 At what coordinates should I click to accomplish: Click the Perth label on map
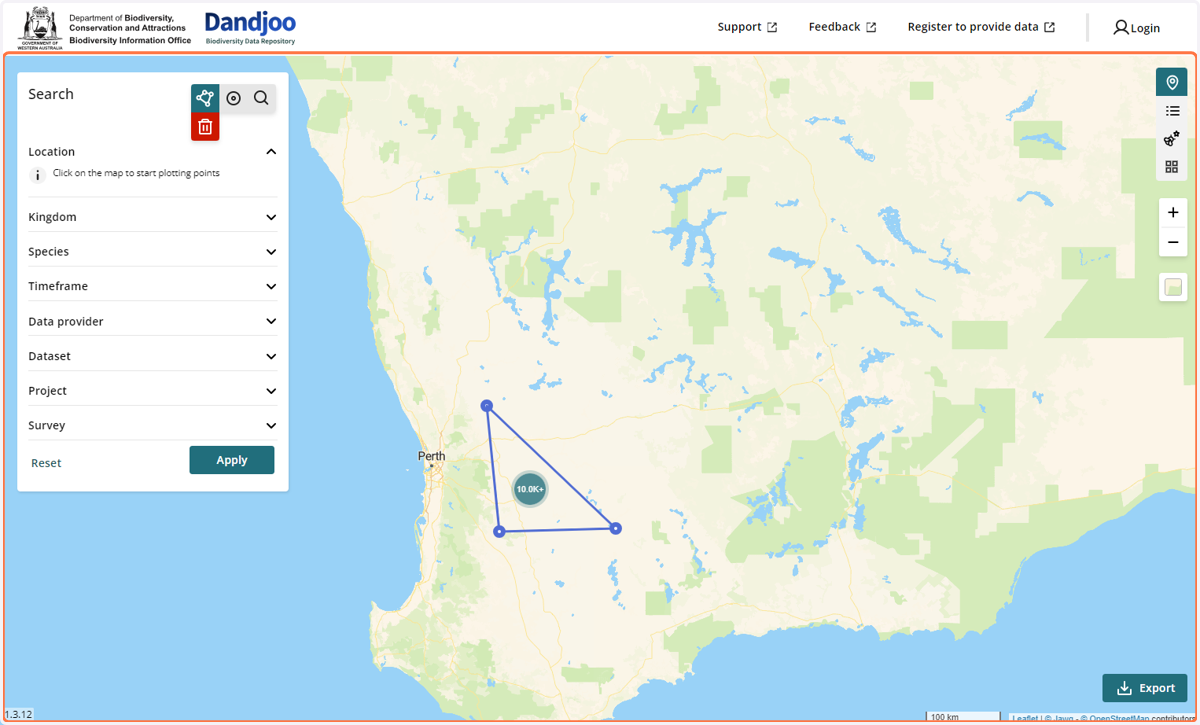pyautogui.click(x=431, y=456)
